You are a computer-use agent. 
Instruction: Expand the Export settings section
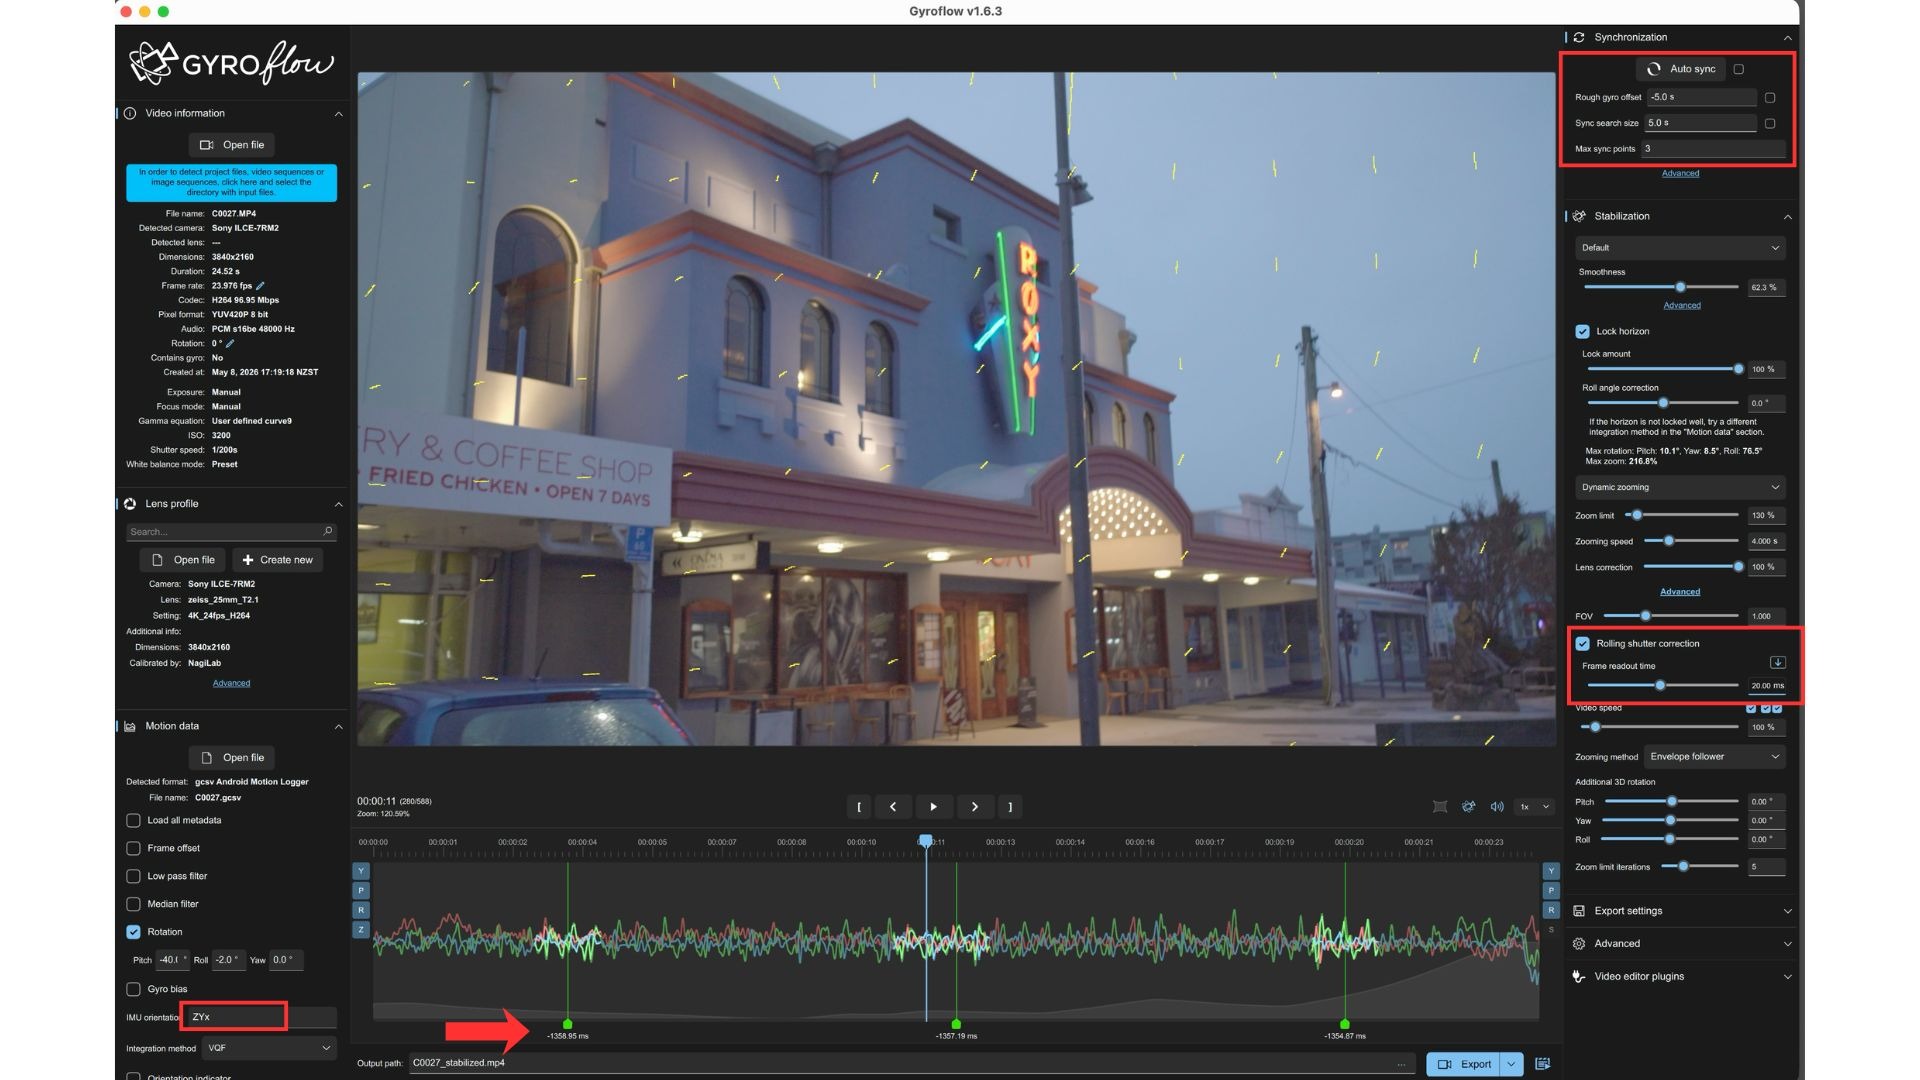click(1787, 911)
